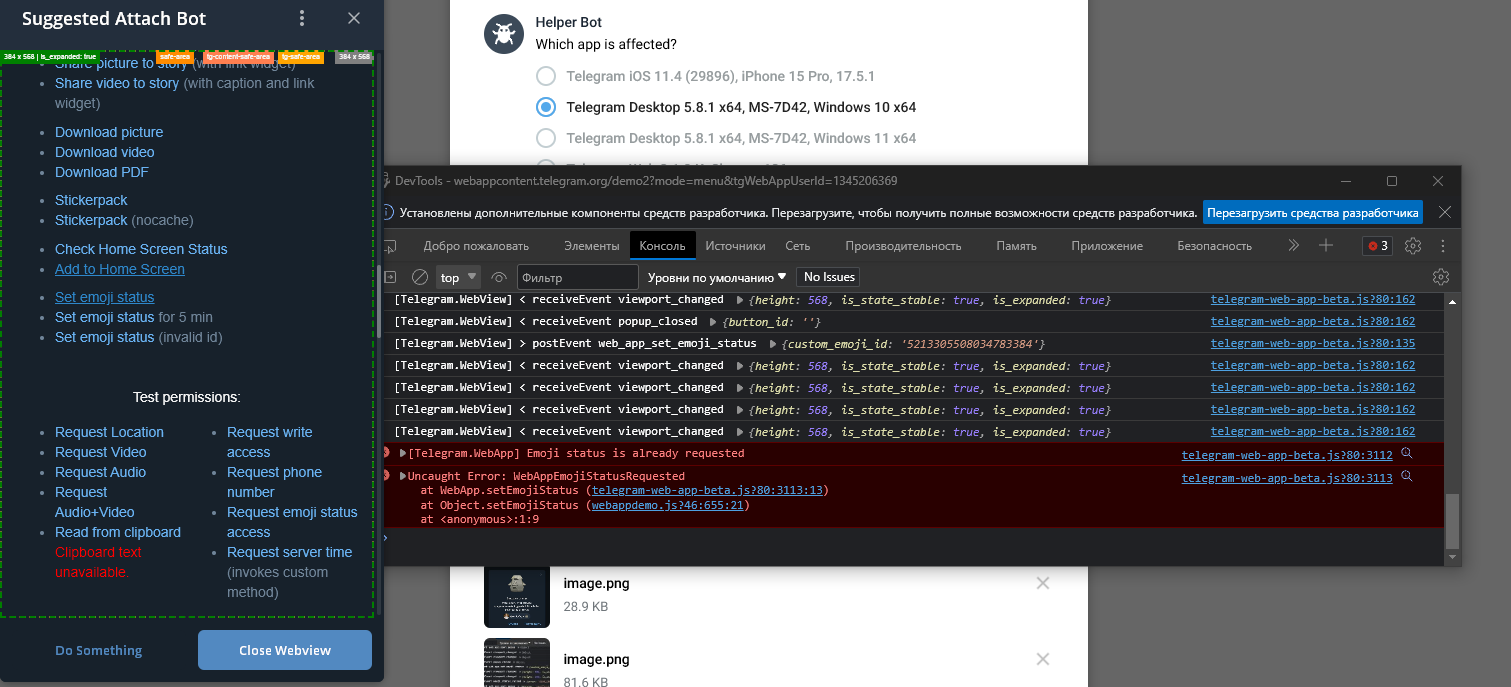Switch to the Память tab
The width and height of the screenshot is (1511, 687).
(x=1016, y=245)
